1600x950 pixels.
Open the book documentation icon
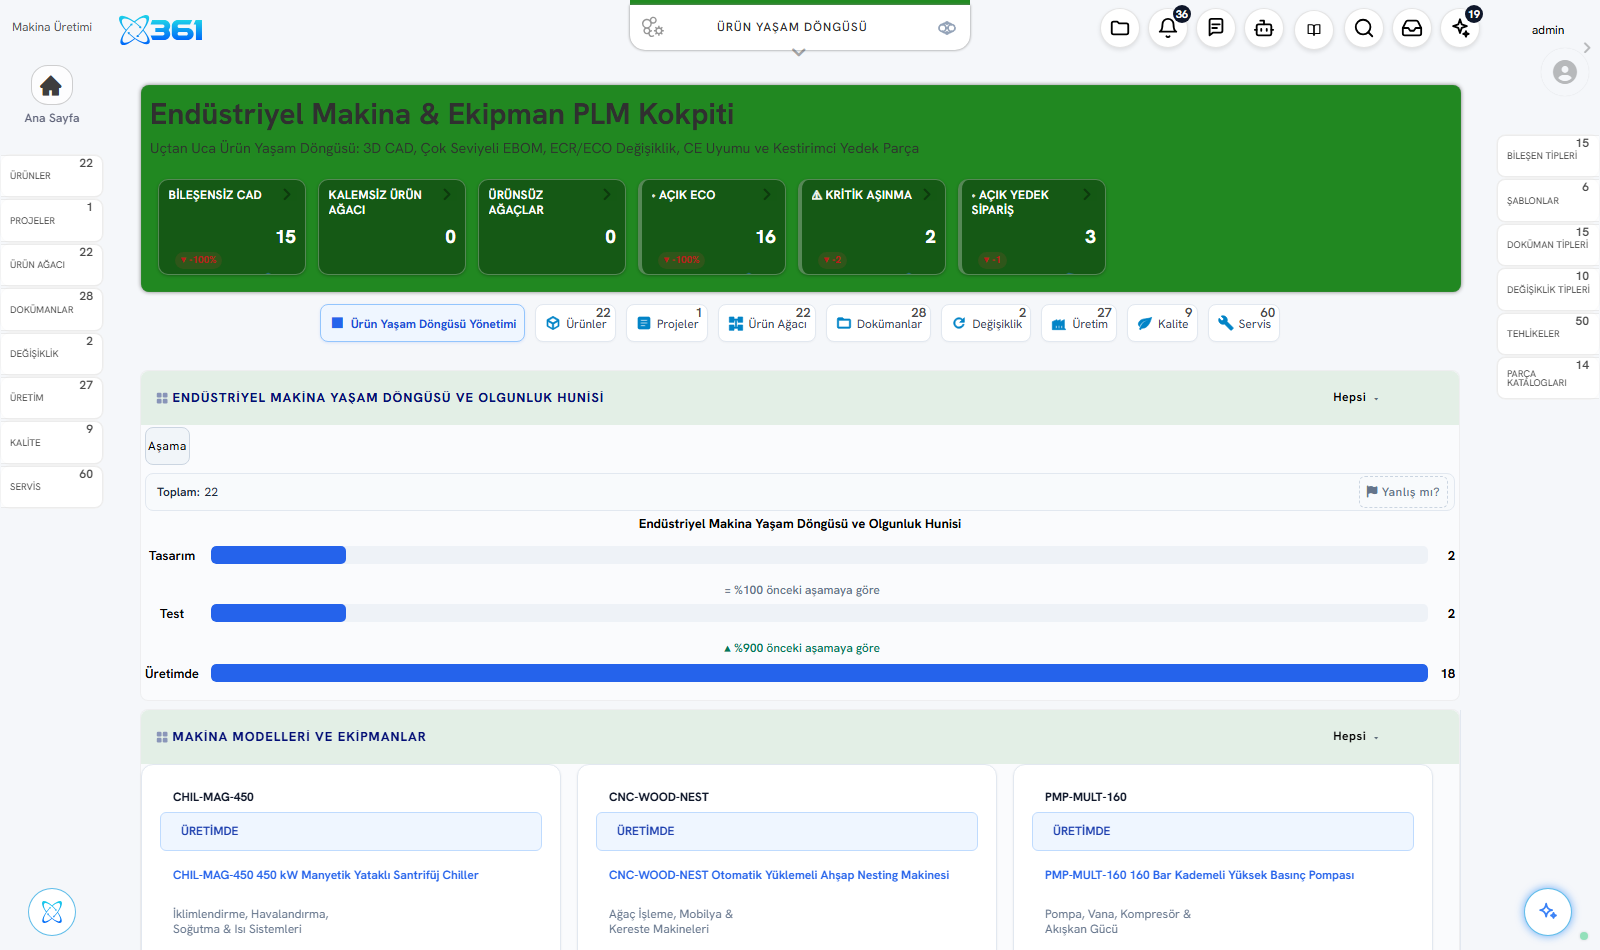point(1314,28)
